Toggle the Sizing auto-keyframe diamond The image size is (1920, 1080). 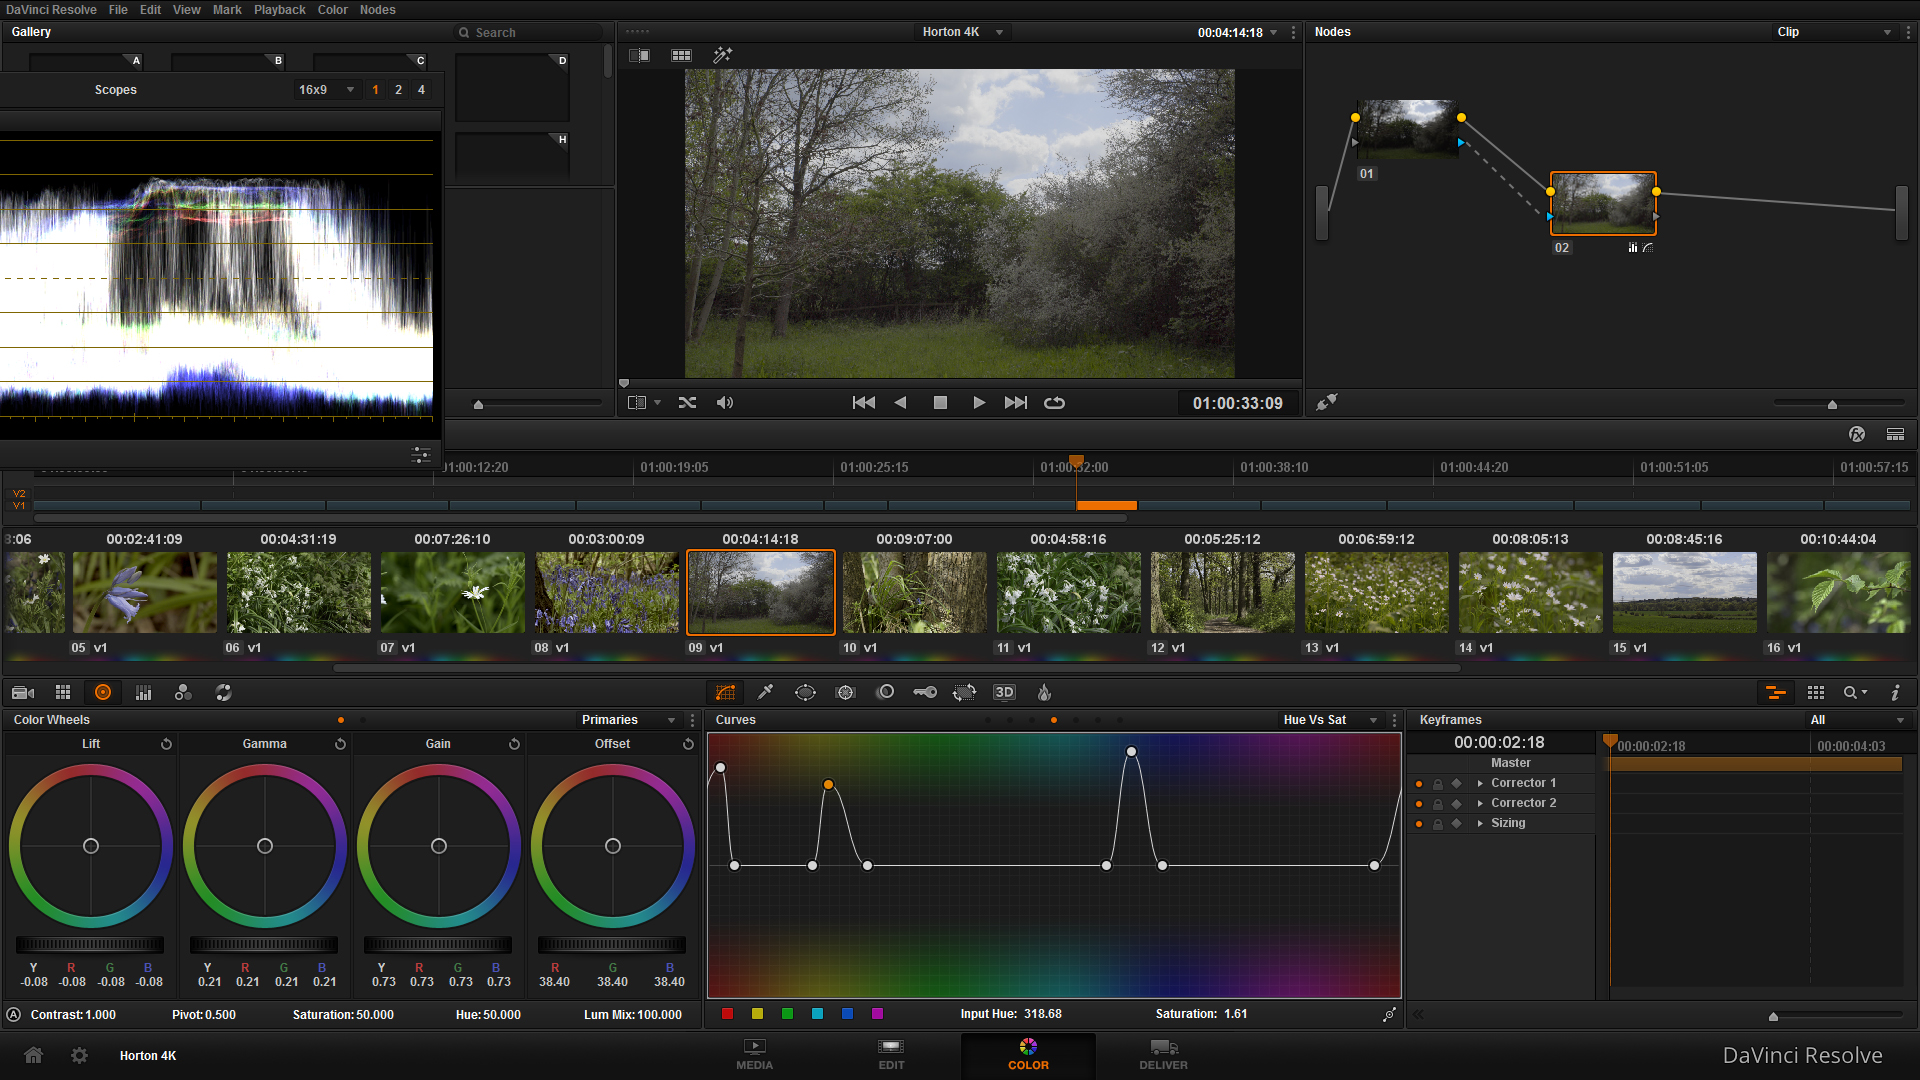(1457, 823)
